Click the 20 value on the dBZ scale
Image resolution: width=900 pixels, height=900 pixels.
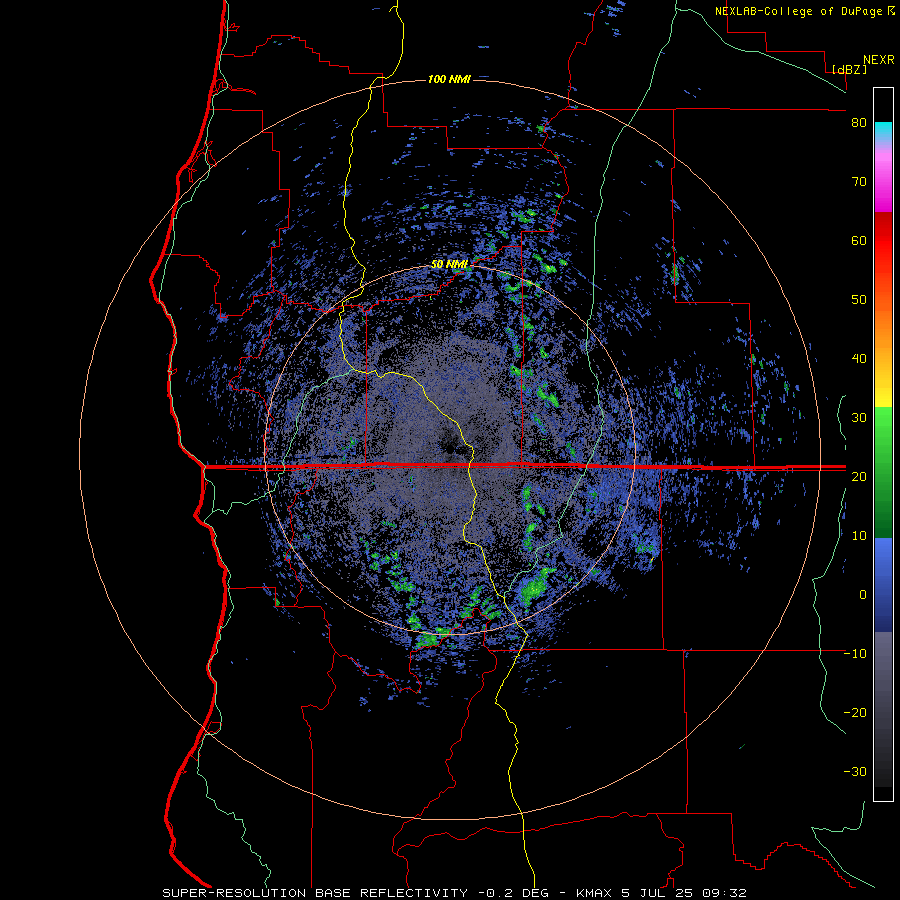click(x=859, y=476)
